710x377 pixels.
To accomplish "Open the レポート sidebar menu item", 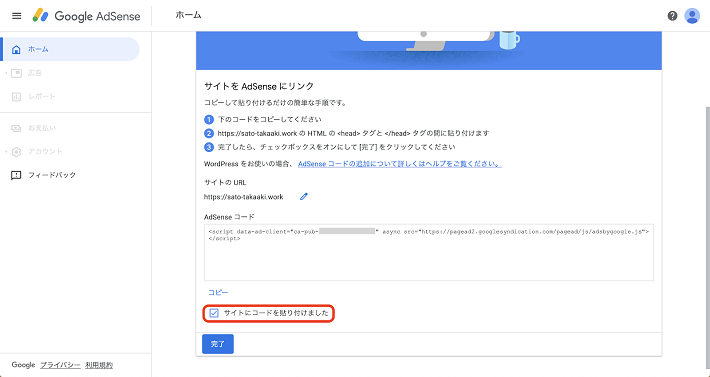I will click(70, 96).
